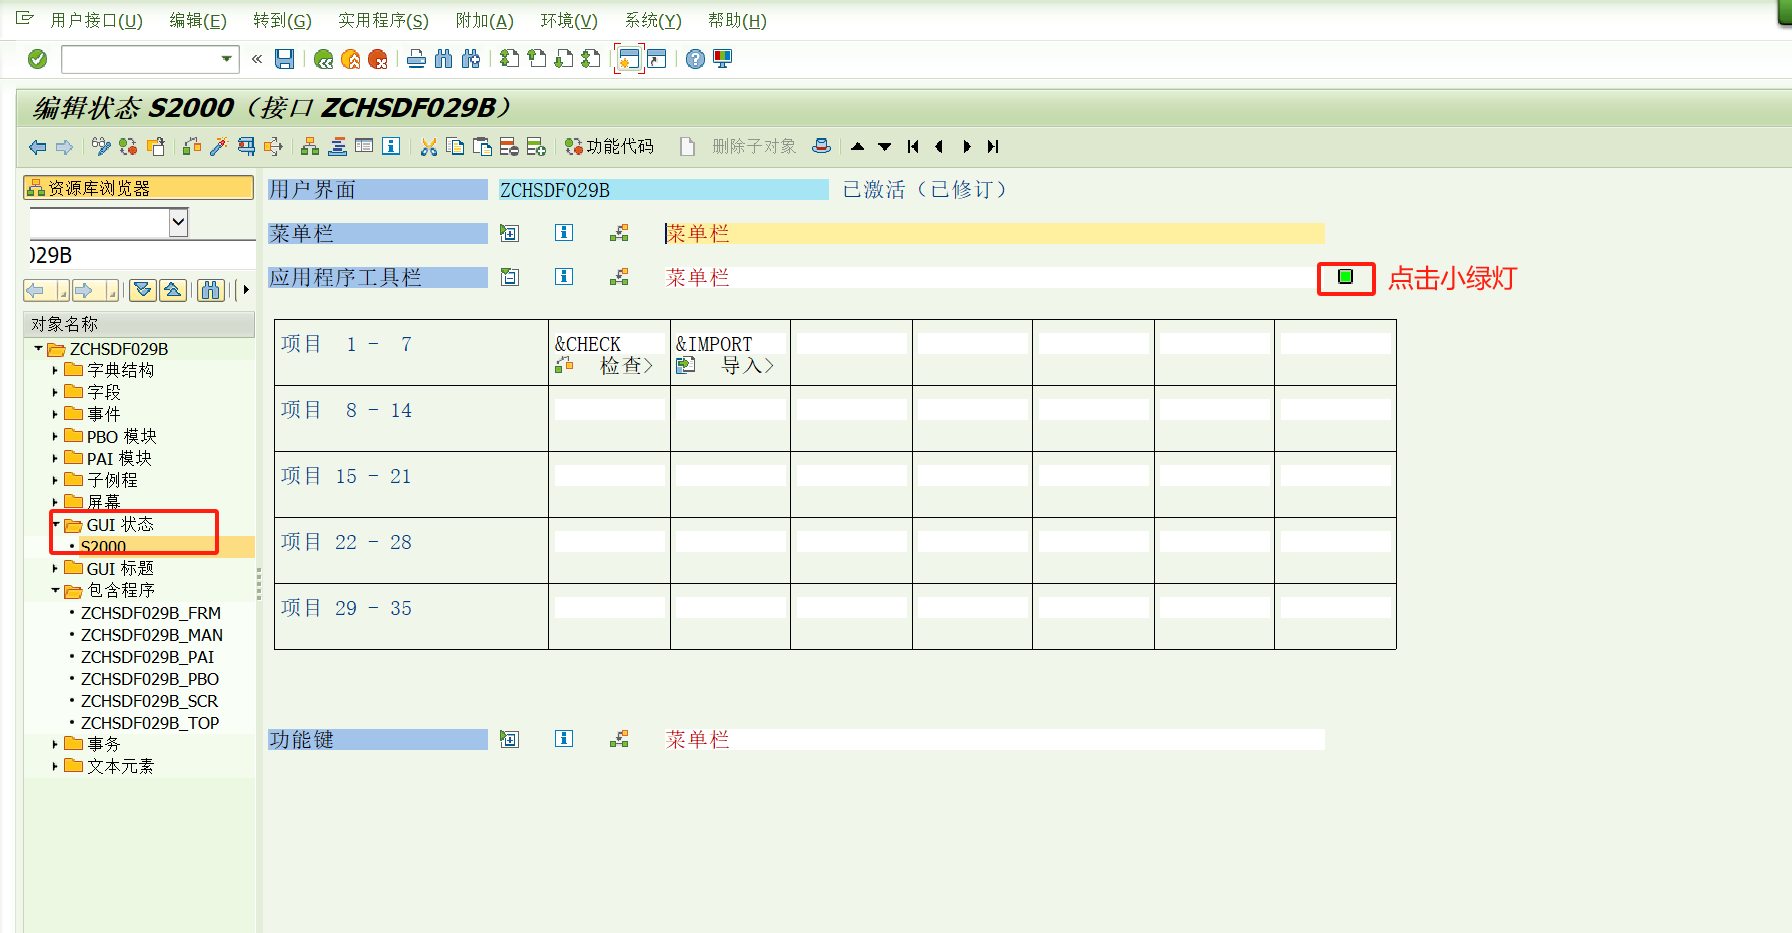Click Collapse All Nodes button in browser
This screenshot has width=1792, height=933.
point(173,290)
